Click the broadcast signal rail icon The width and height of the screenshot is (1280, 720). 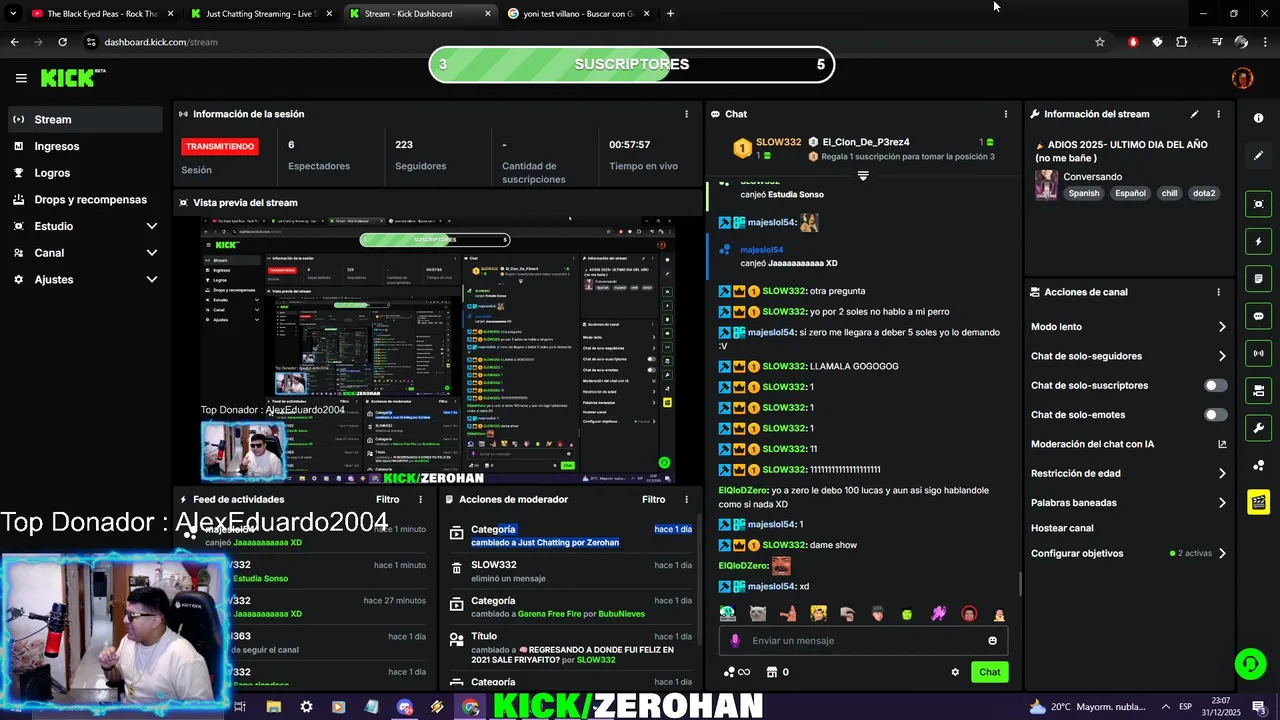1258,353
